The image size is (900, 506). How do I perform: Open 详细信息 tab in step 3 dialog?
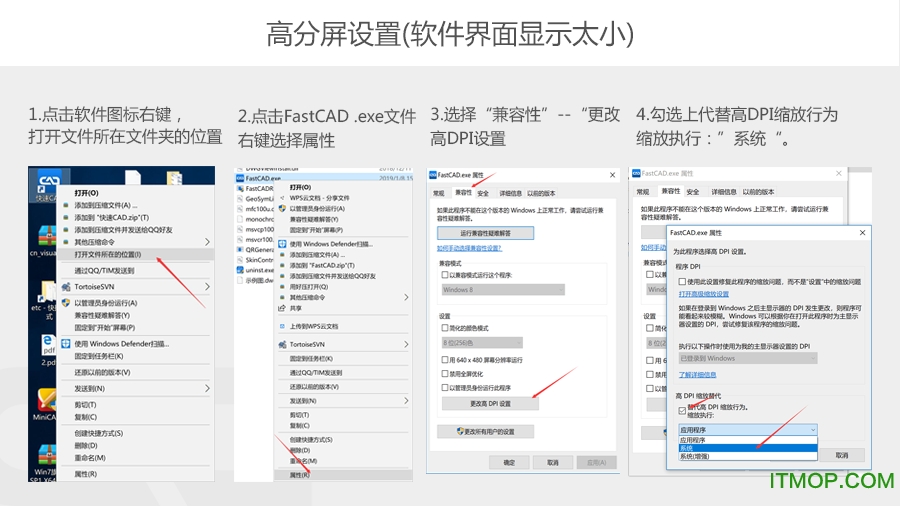[x=510, y=193]
